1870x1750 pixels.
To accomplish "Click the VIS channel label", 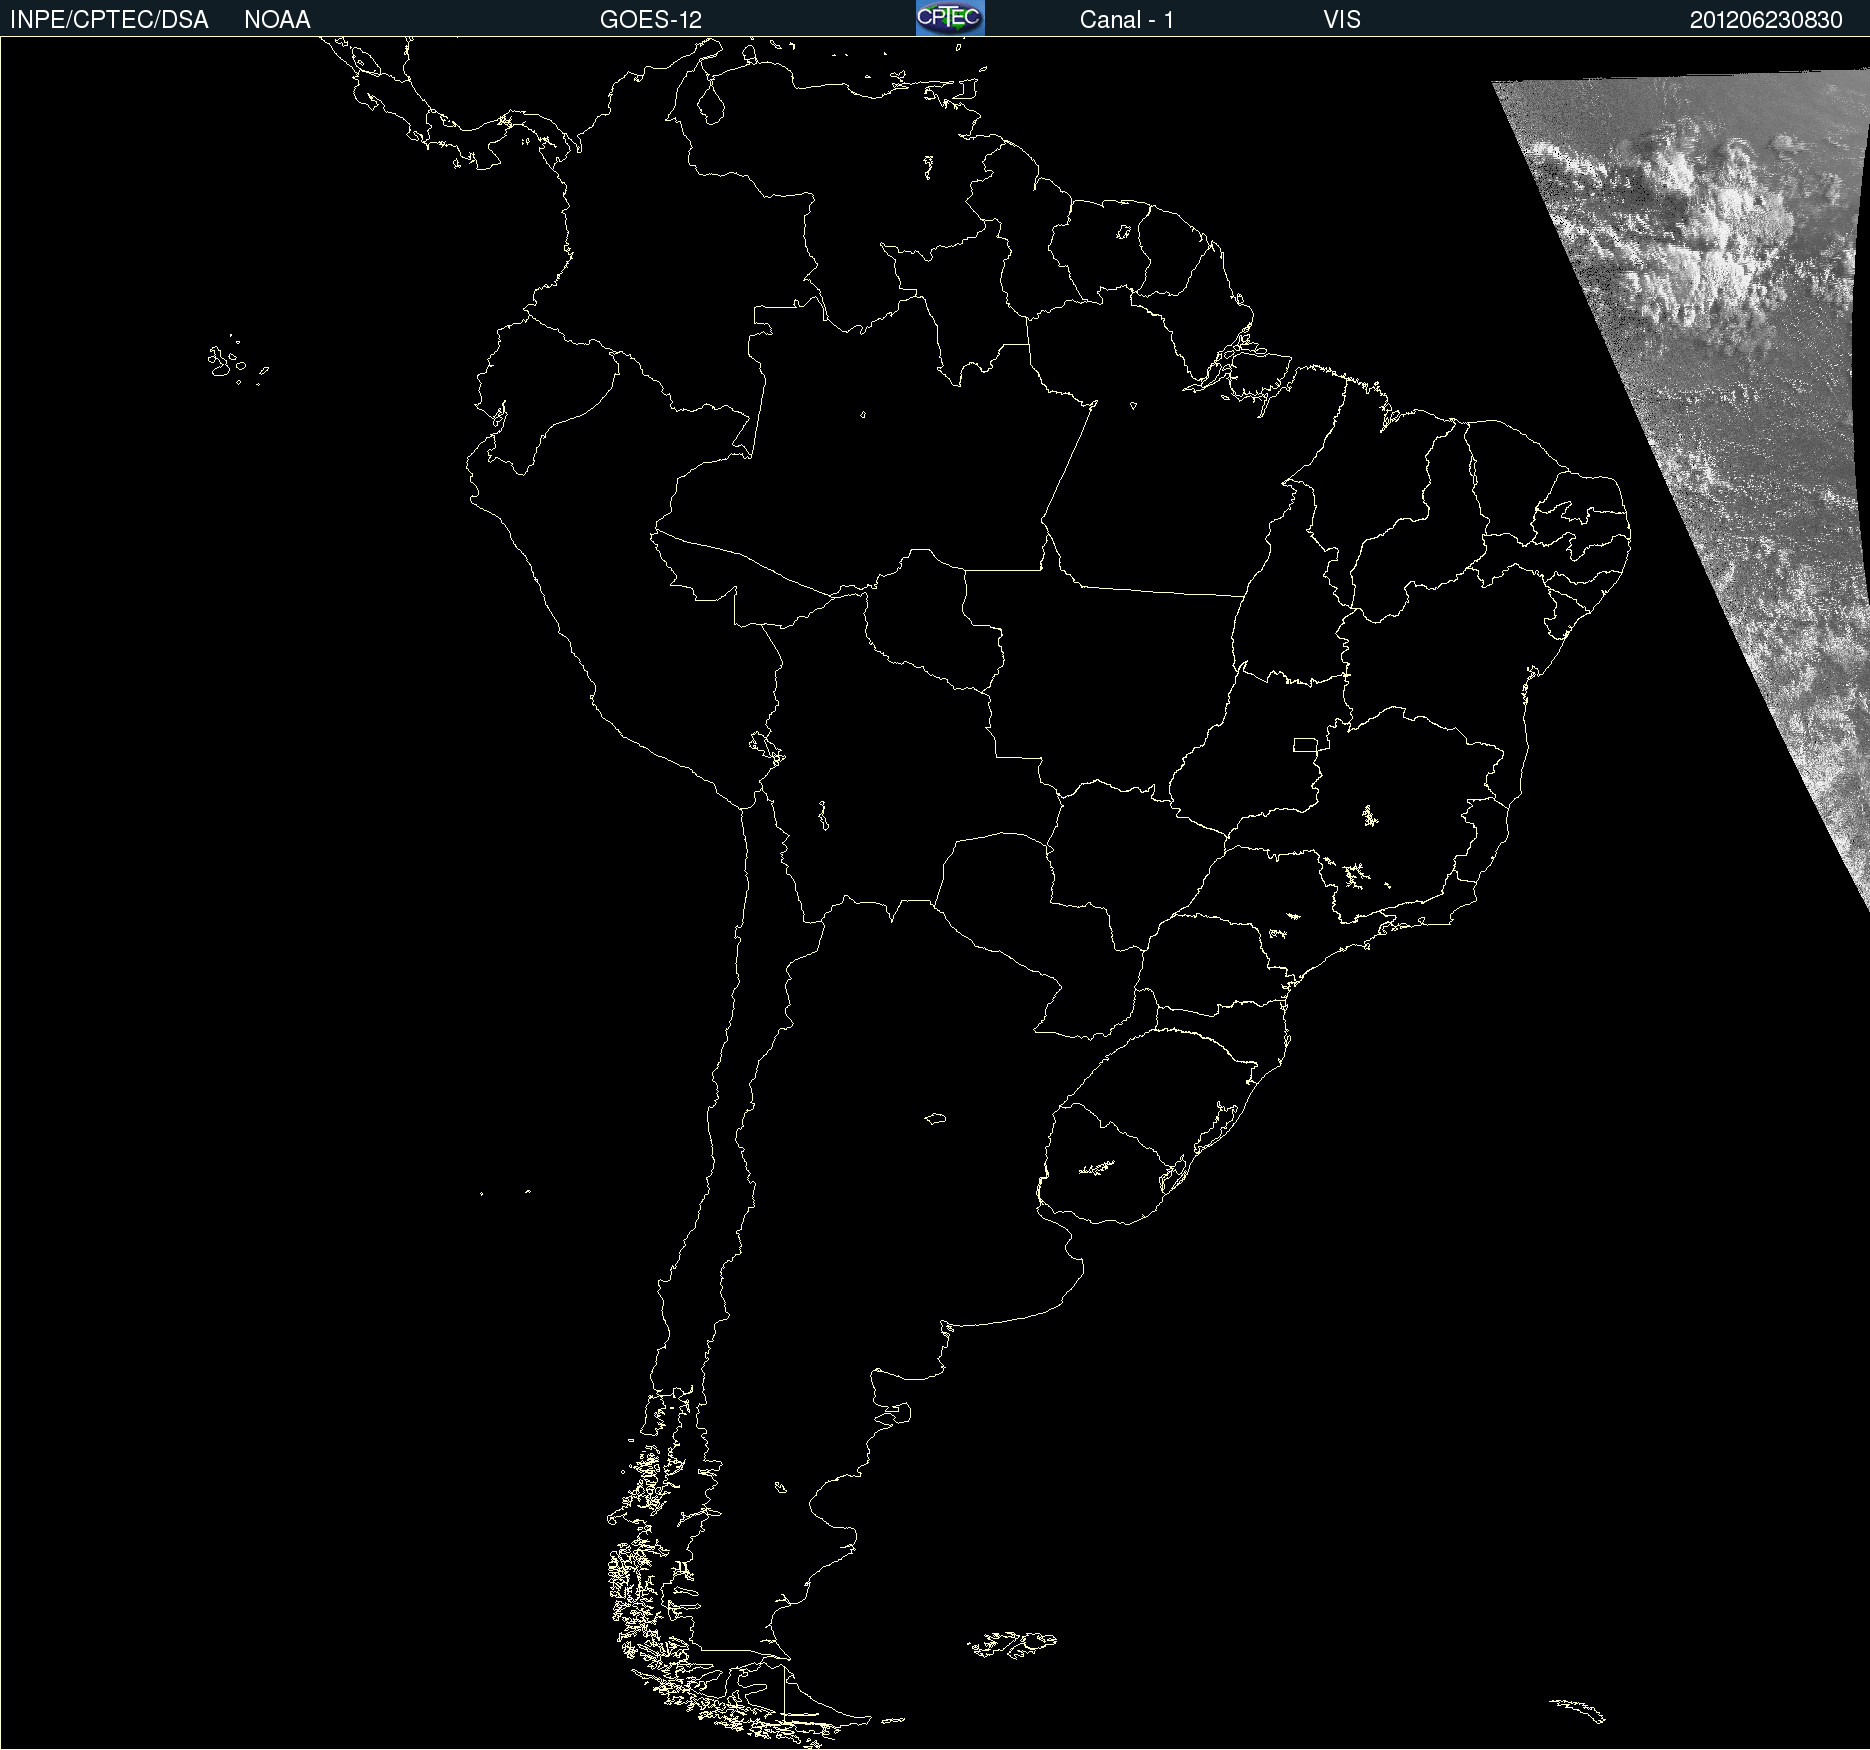I will (x=1342, y=20).
